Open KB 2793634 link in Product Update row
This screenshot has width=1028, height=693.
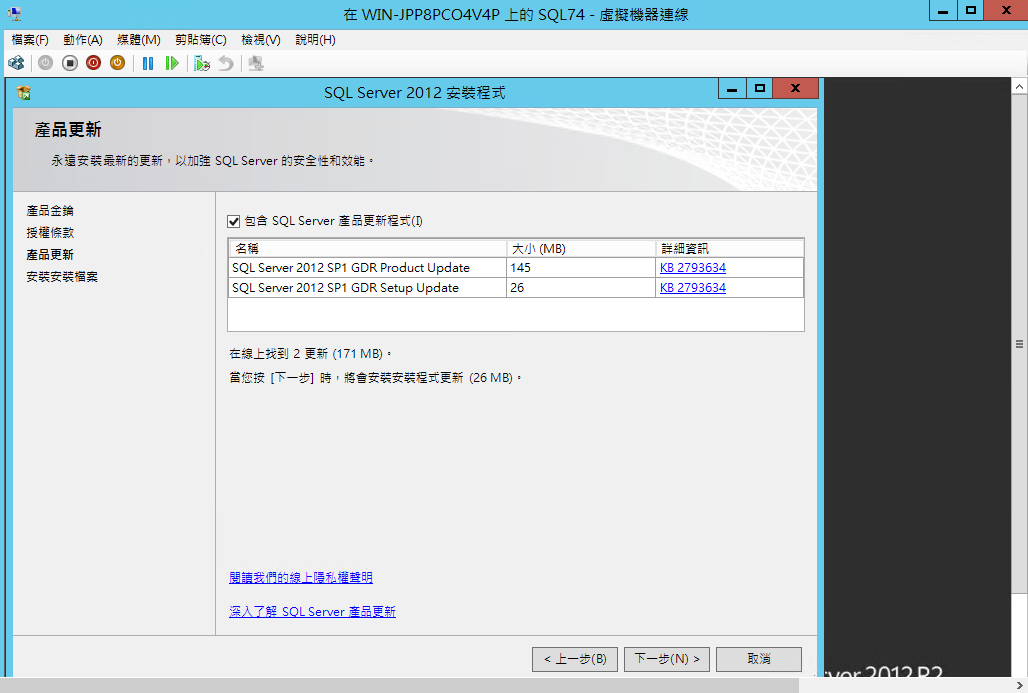(693, 267)
